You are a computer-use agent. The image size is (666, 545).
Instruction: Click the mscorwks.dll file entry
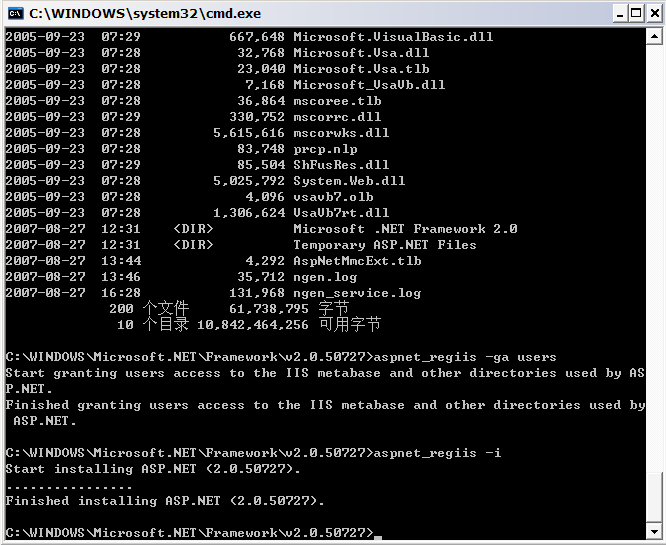(x=341, y=133)
